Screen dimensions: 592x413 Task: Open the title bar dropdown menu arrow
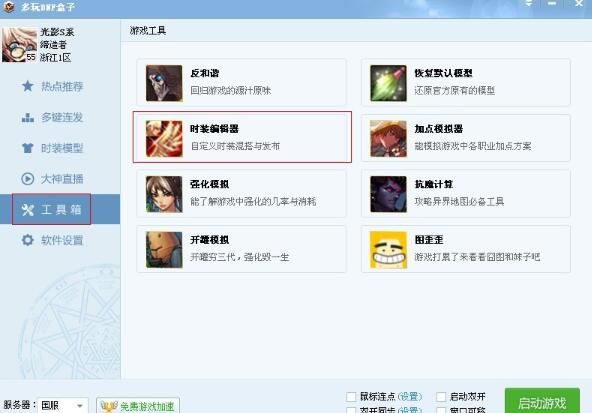pos(529,3)
